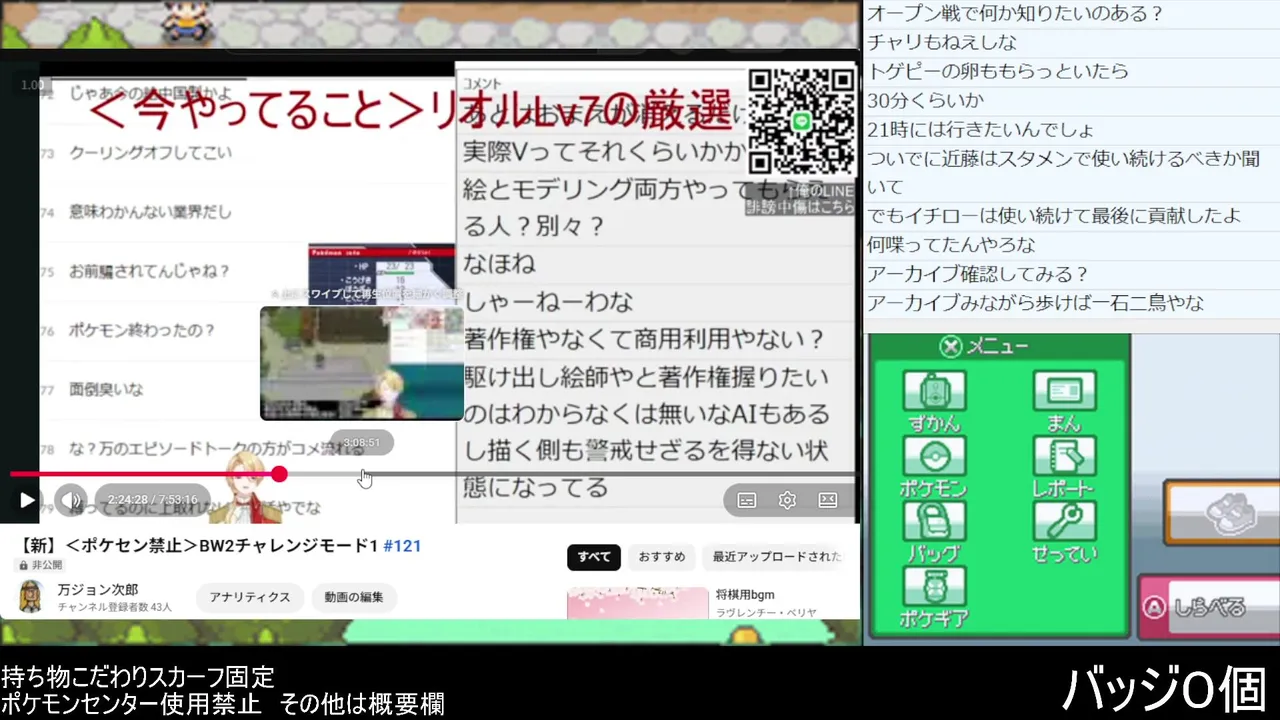Open the ずかん (Pokedex) menu icon
Viewport: 1280px width, 720px height.
click(x=934, y=401)
